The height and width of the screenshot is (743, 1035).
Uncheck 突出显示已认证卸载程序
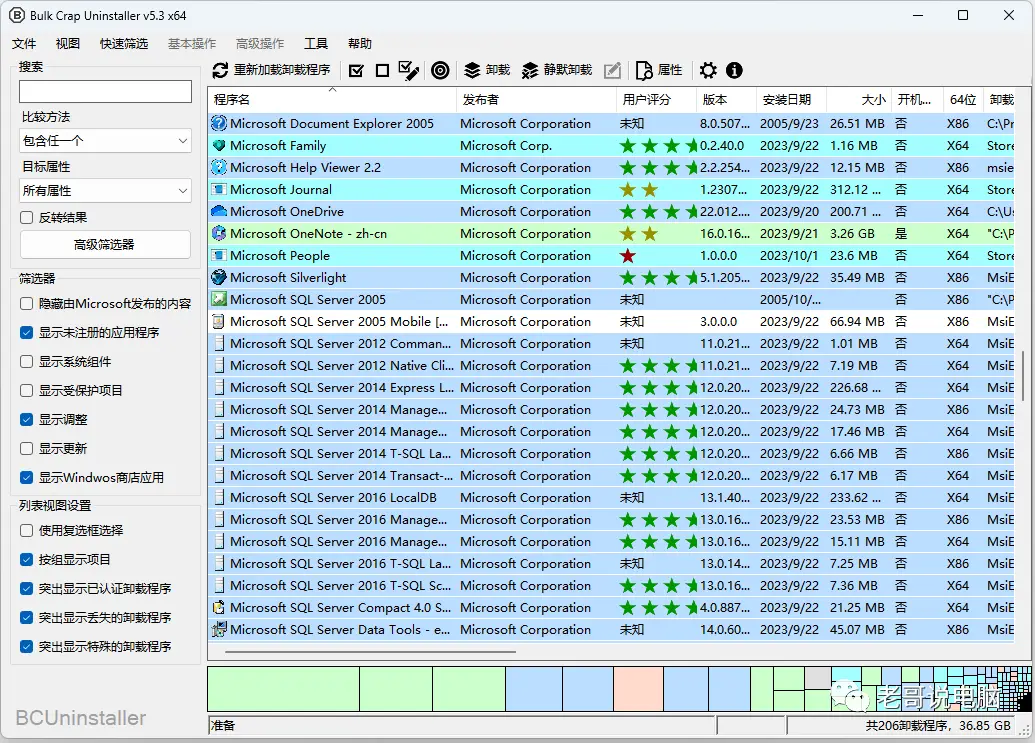26,589
